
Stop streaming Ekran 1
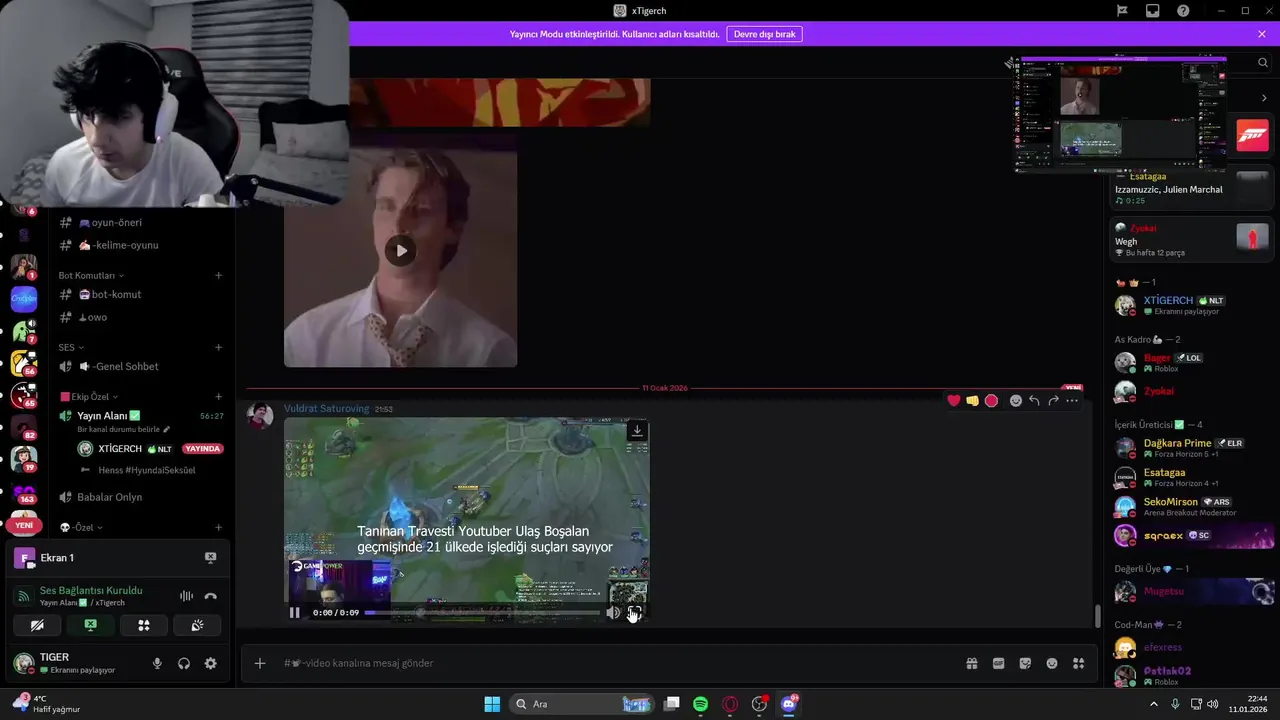tap(210, 558)
